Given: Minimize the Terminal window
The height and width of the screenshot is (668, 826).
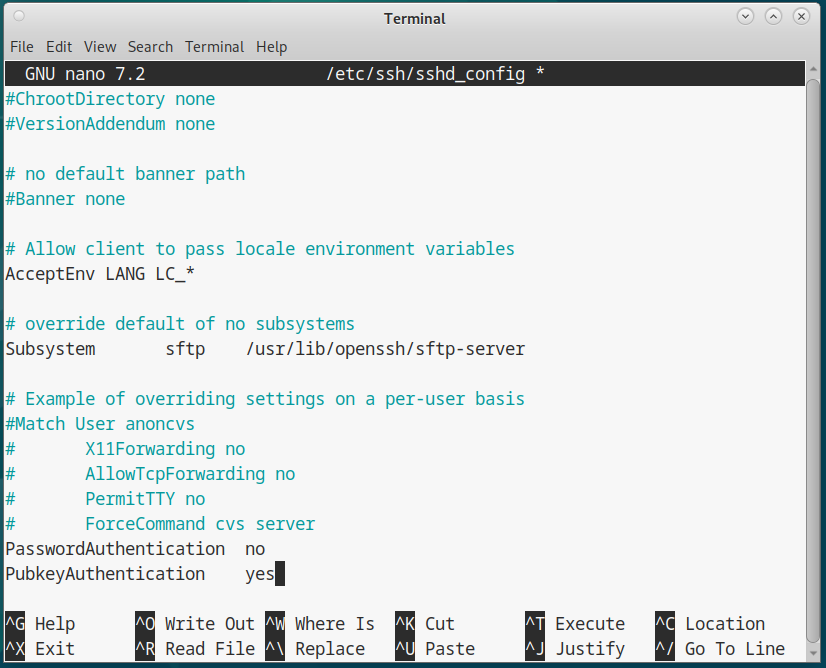Looking at the screenshot, I should [x=746, y=18].
